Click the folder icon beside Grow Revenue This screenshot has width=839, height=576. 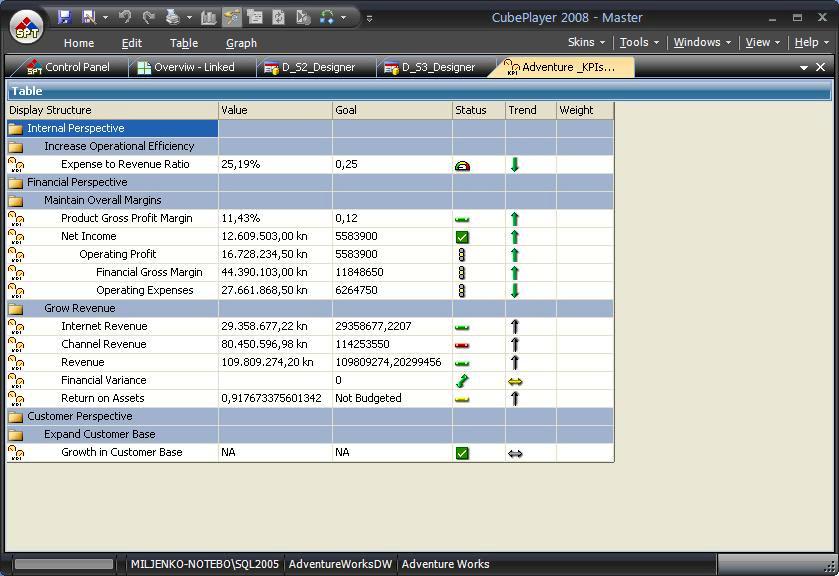(x=16, y=309)
